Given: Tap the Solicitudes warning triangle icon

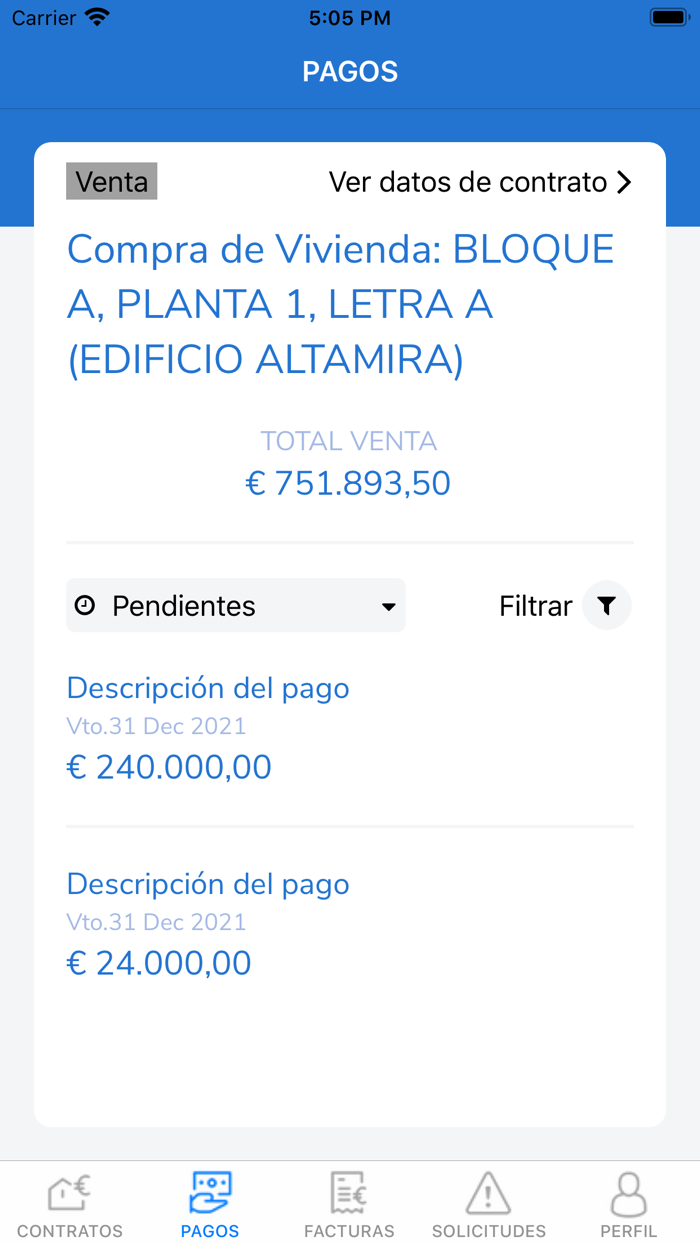Looking at the screenshot, I should point(488,1193).
